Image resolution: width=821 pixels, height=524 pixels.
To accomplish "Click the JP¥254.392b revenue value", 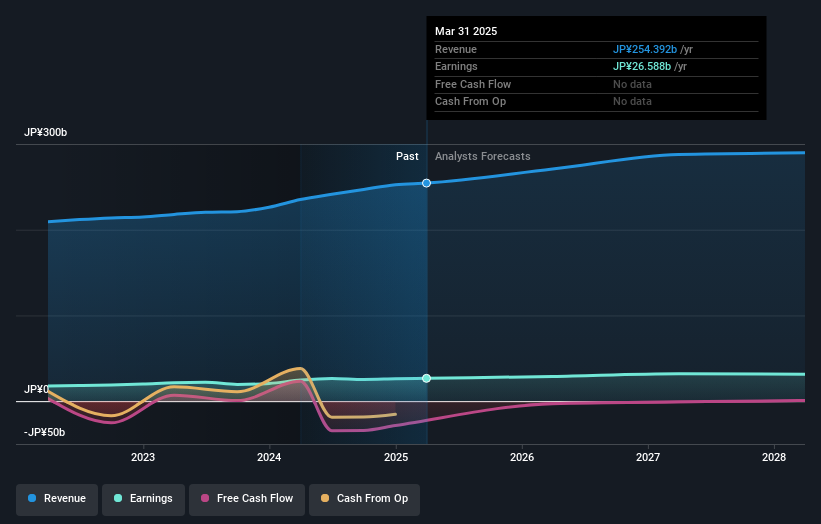I will pyautogui.click(x=645, y=49).
